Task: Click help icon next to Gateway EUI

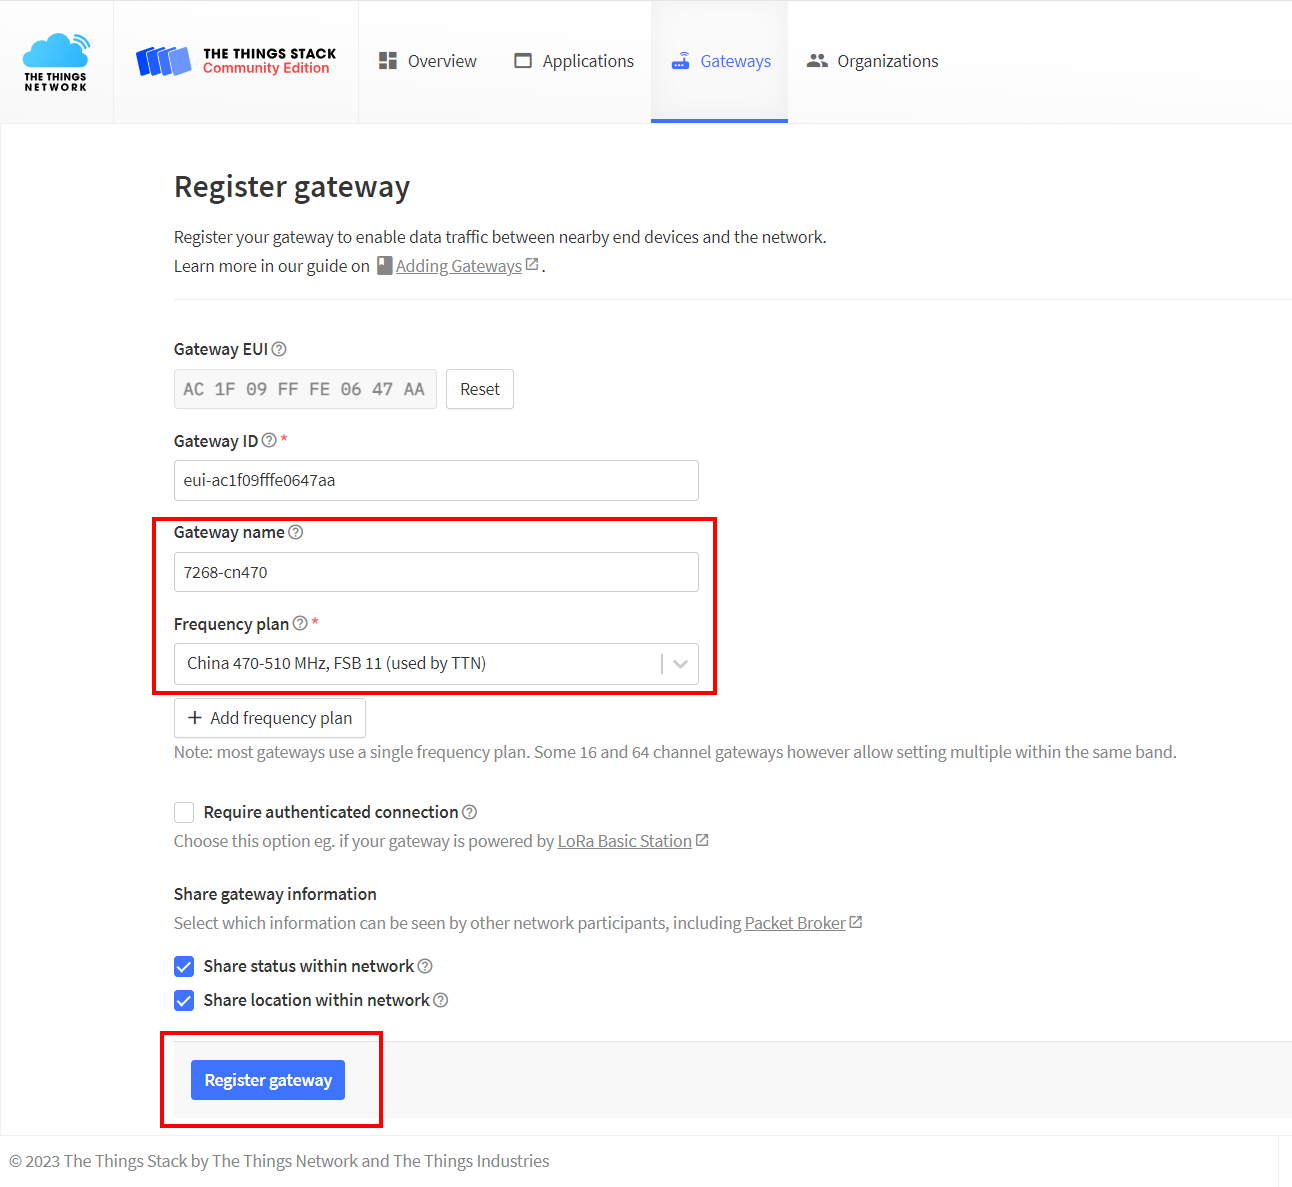Action: [279, 349]
